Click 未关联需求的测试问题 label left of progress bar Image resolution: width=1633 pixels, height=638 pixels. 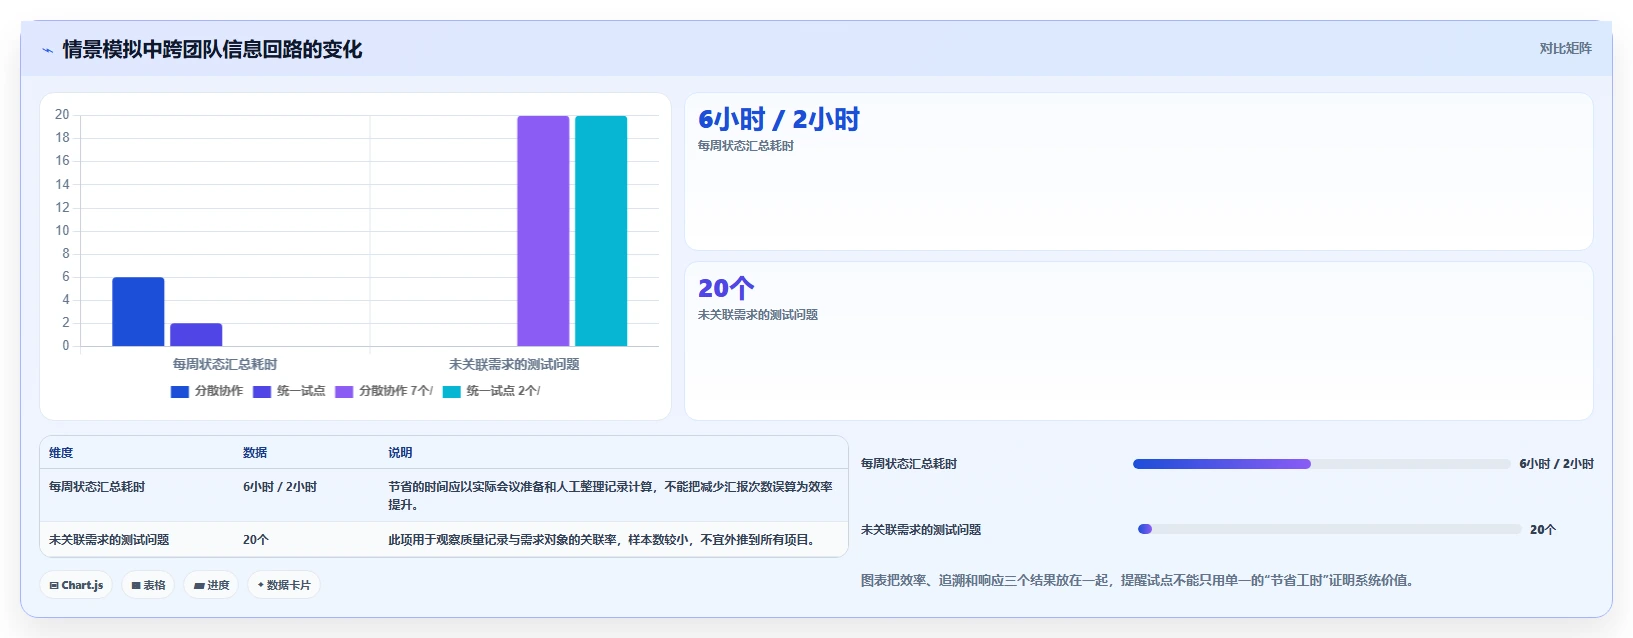click(x=921, y=530)
